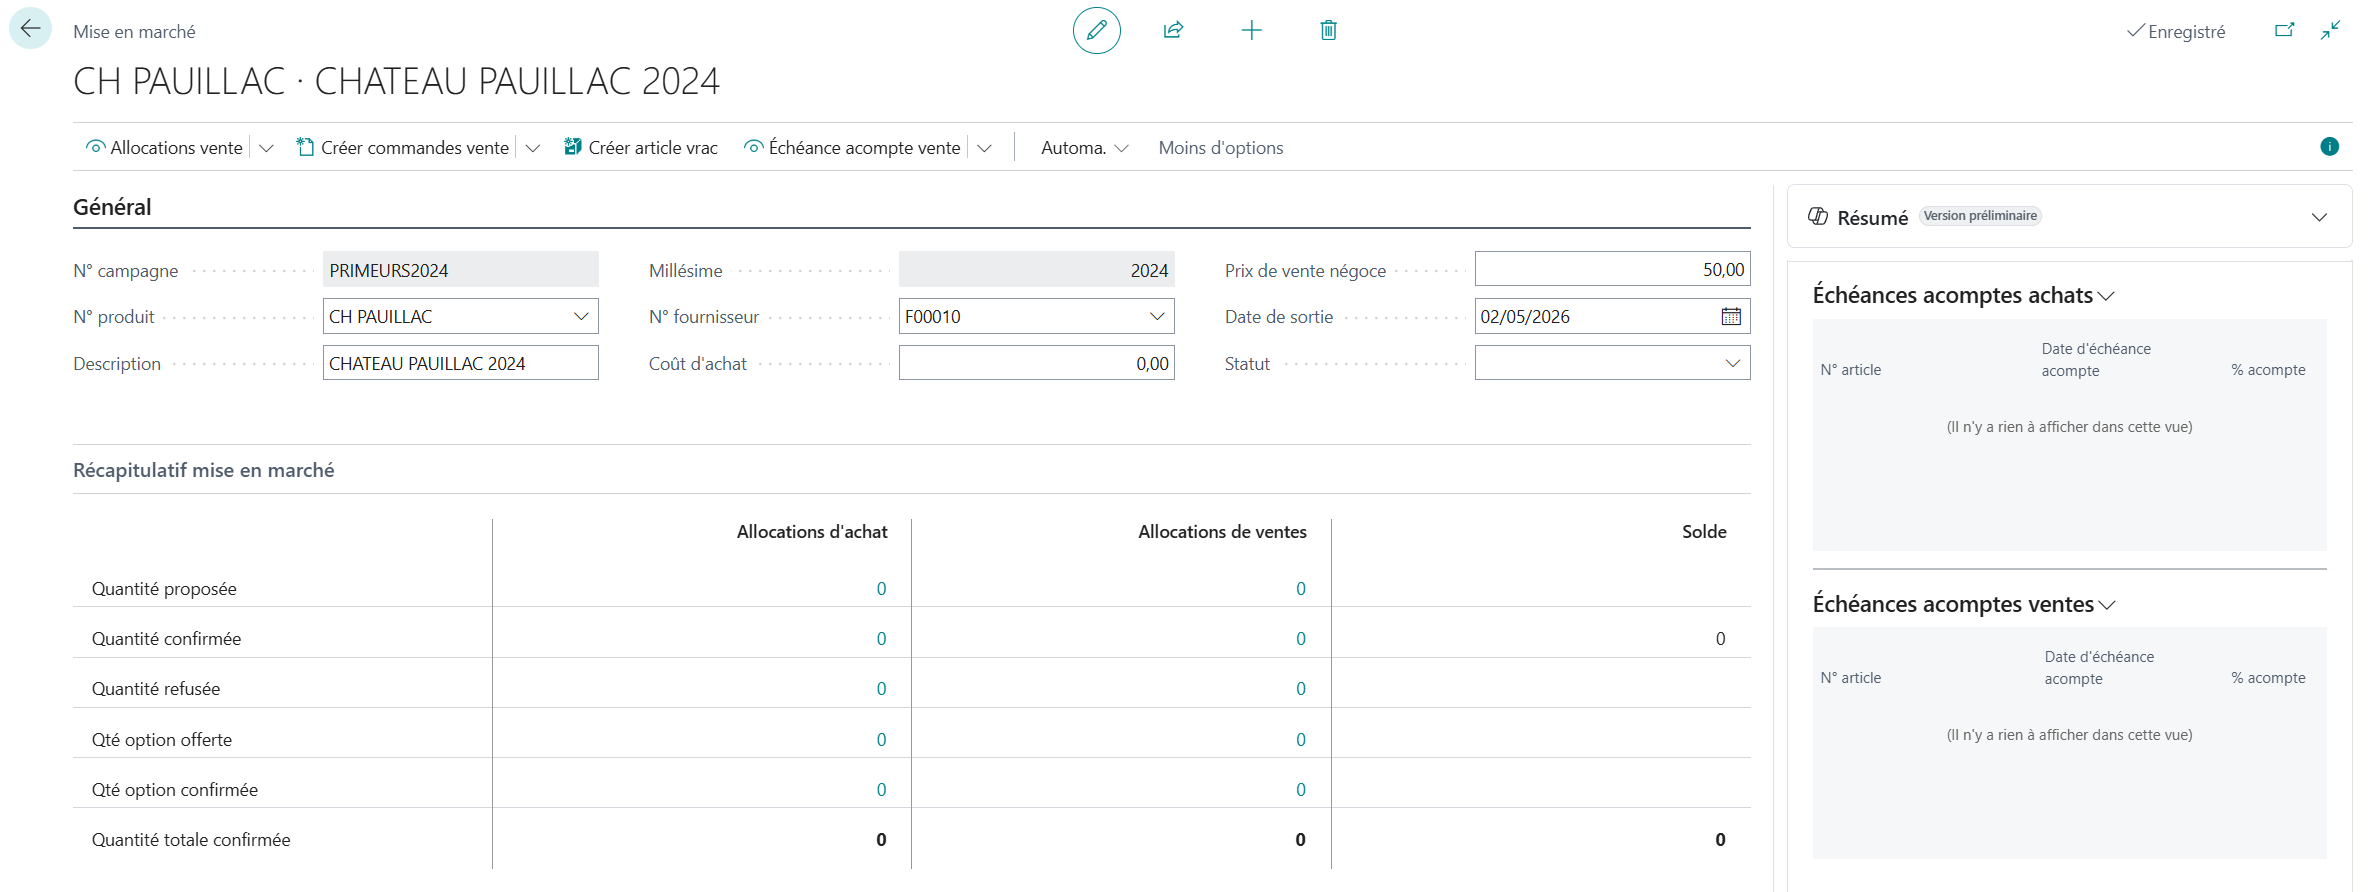
Task: Open page in new window icon
Action: coord(2284,30)
